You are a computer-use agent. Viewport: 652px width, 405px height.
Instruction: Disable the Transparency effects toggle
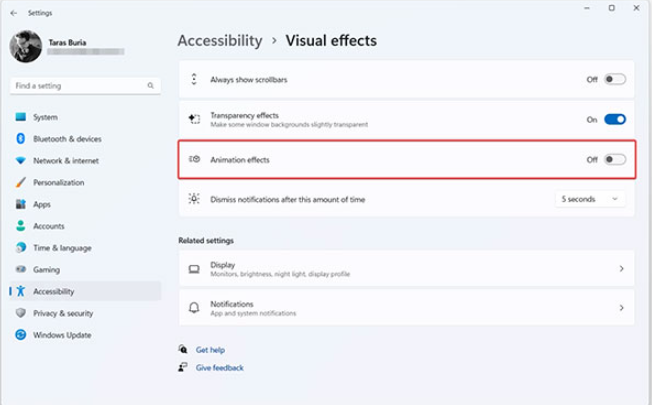(614, 119)
